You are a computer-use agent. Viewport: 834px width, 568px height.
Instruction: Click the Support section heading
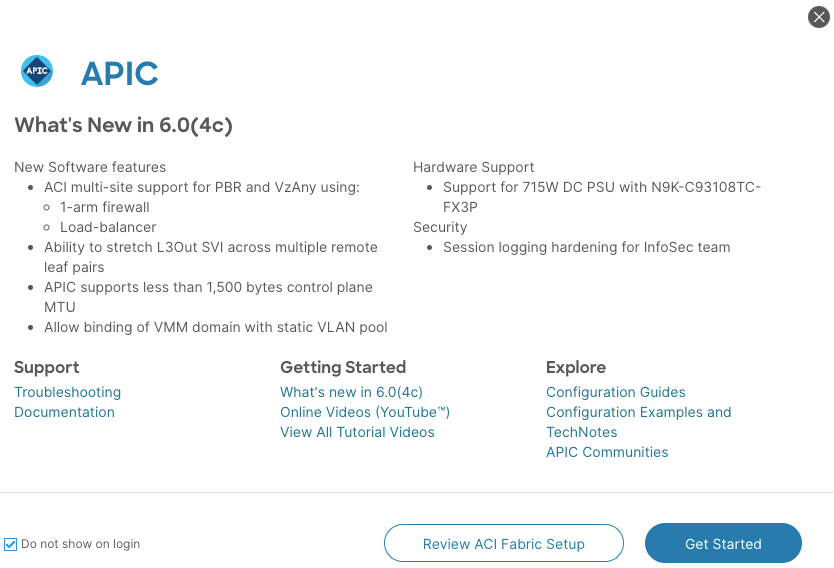(47, 367)
